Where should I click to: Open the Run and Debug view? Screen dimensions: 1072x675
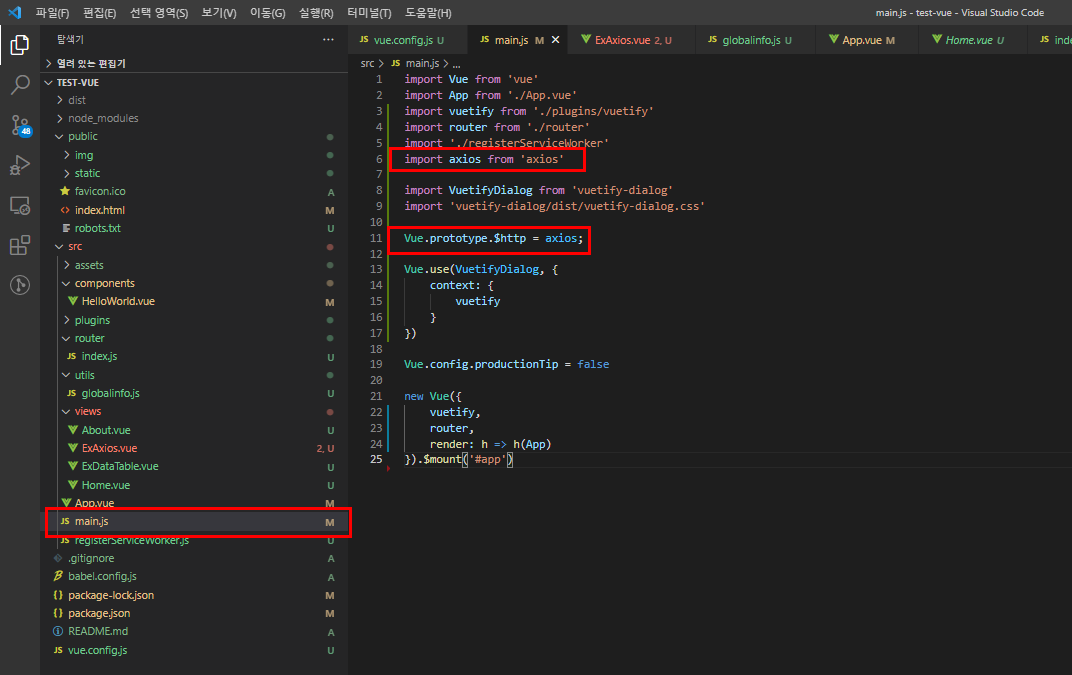coord(20,165)
